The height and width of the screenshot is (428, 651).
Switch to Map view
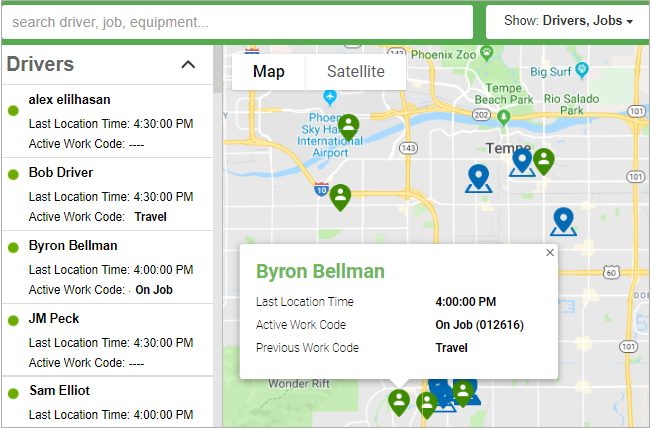click(268, 71)
